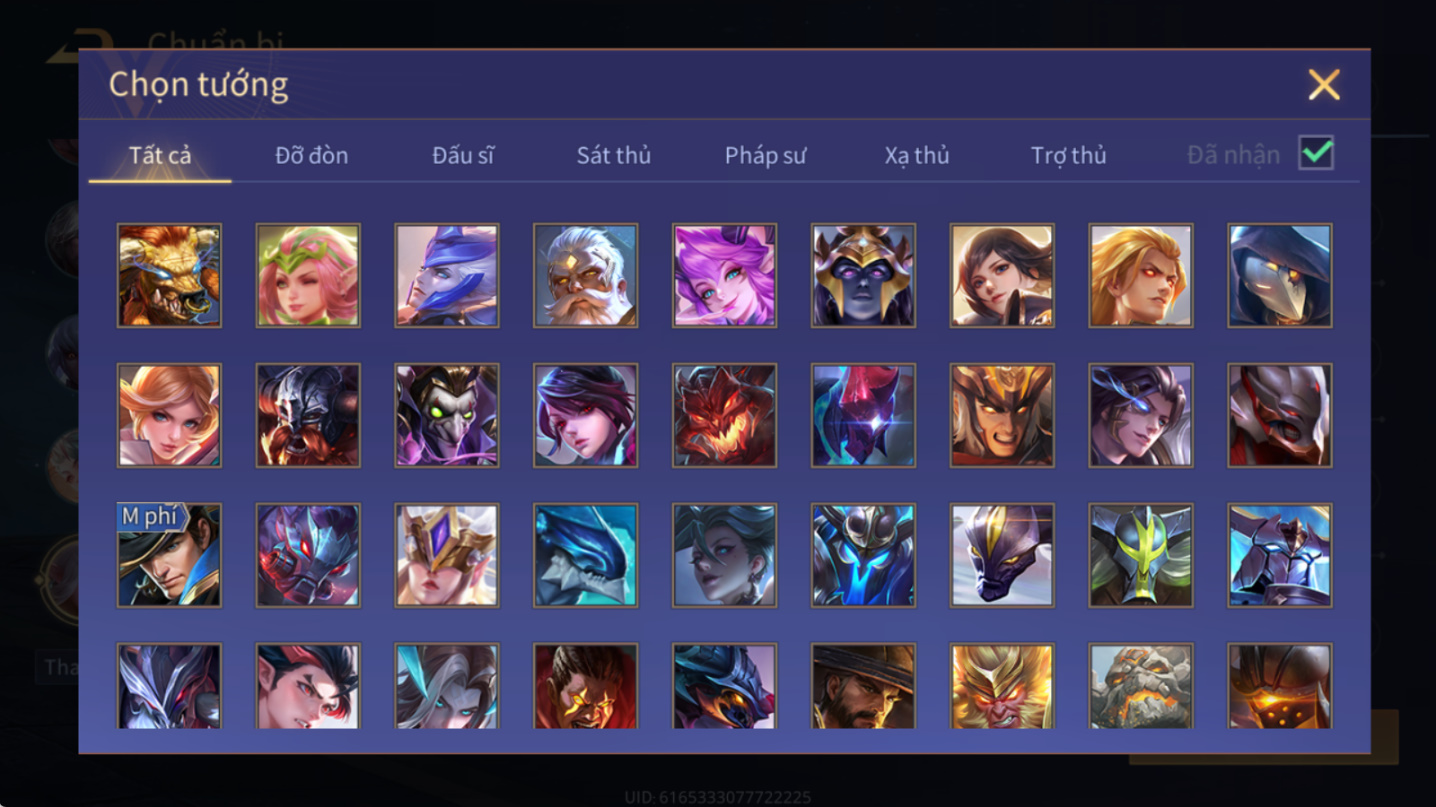Select the 'Tất cả' tab
1436x807 pixels.
click(160, 156)
